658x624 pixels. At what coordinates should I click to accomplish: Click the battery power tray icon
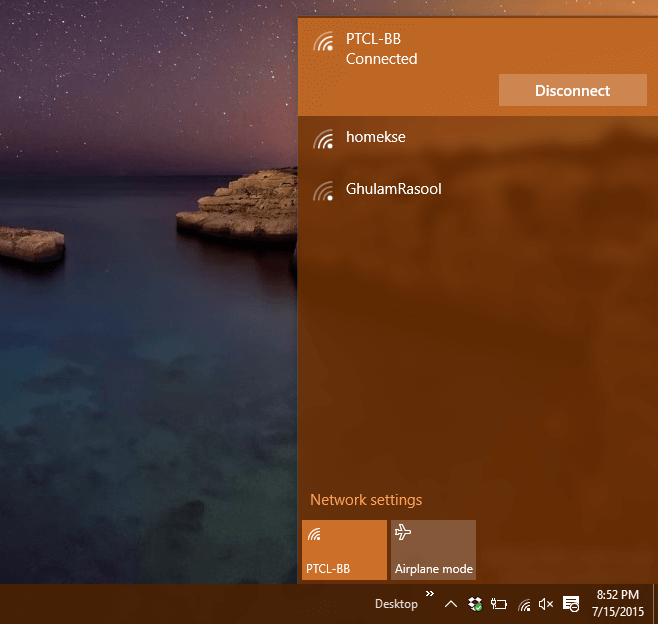click(x=499, y=604)
